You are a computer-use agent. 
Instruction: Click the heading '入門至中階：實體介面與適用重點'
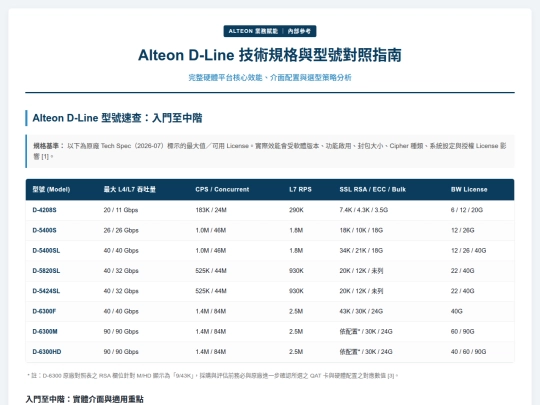pyautogui.click(x=85, y=399)
